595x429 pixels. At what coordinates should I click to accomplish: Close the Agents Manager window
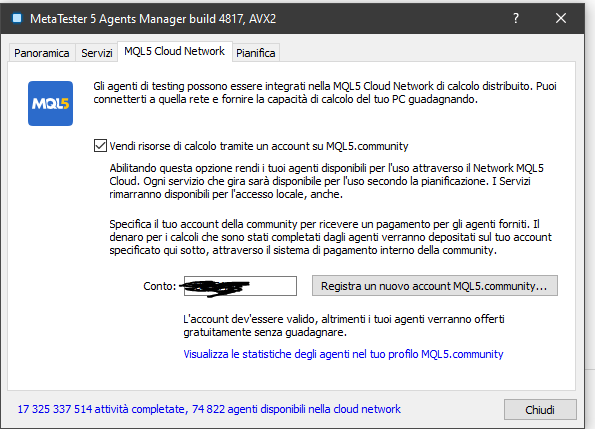coord(561,18)
